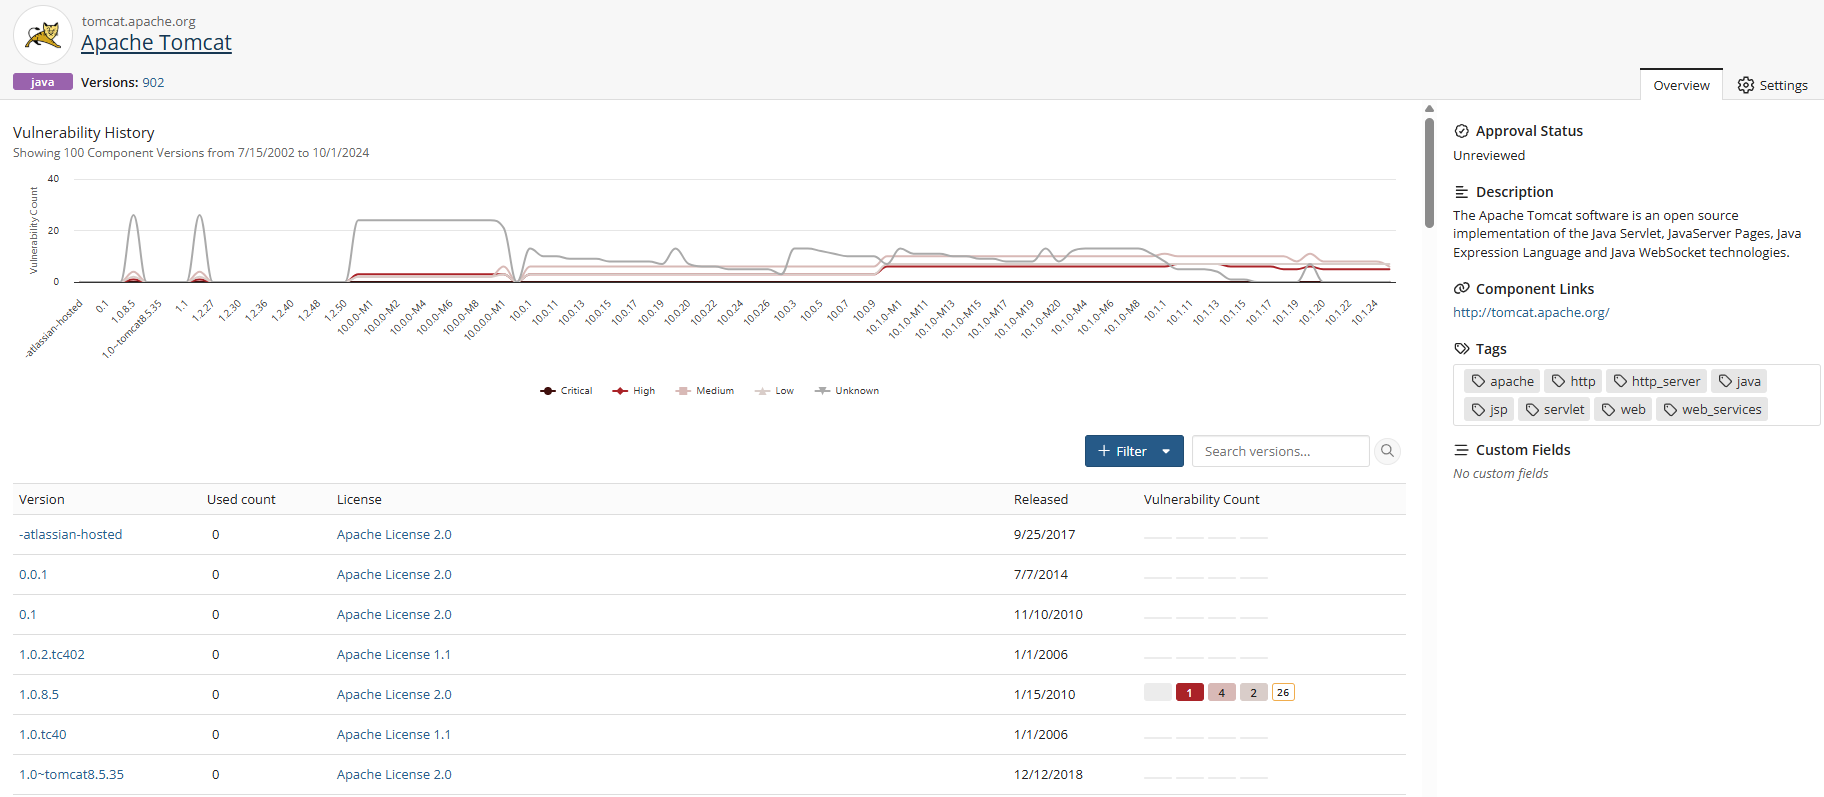The height and width of the screenshot is (797, 1824).
Task: Open Apache License 2.0 for 1.0~tomcat8.5.35
Action: (394, 774)
